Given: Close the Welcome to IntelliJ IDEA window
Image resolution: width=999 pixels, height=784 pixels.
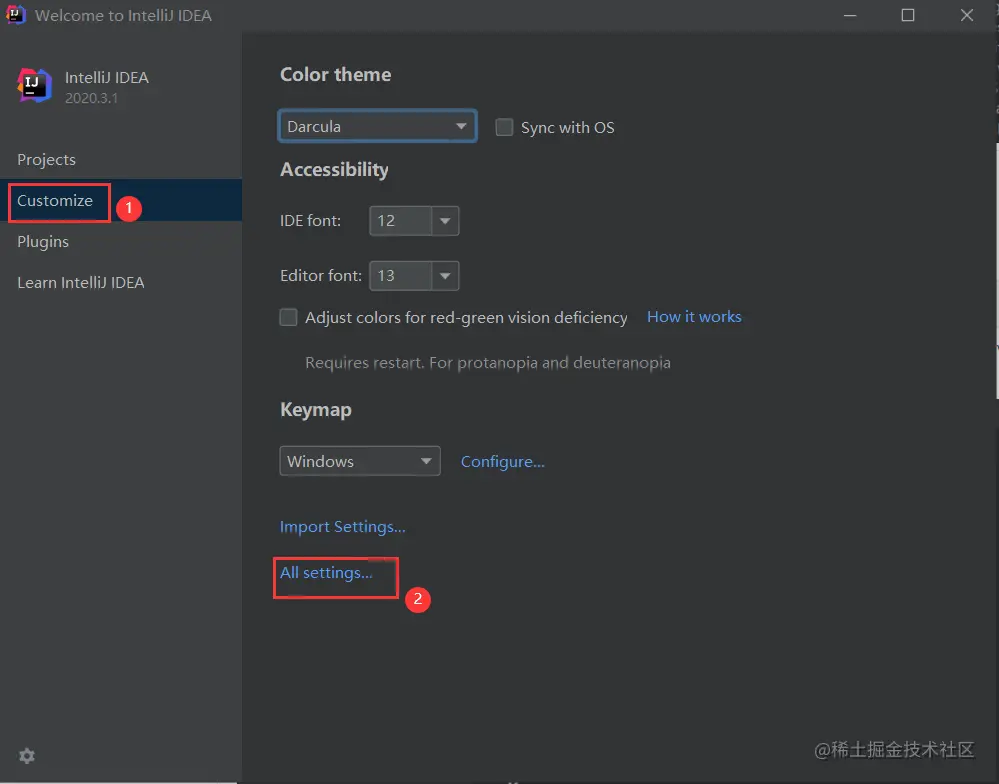Looking at the screenshot, I should pyautogui.click(x=967, y=15).
